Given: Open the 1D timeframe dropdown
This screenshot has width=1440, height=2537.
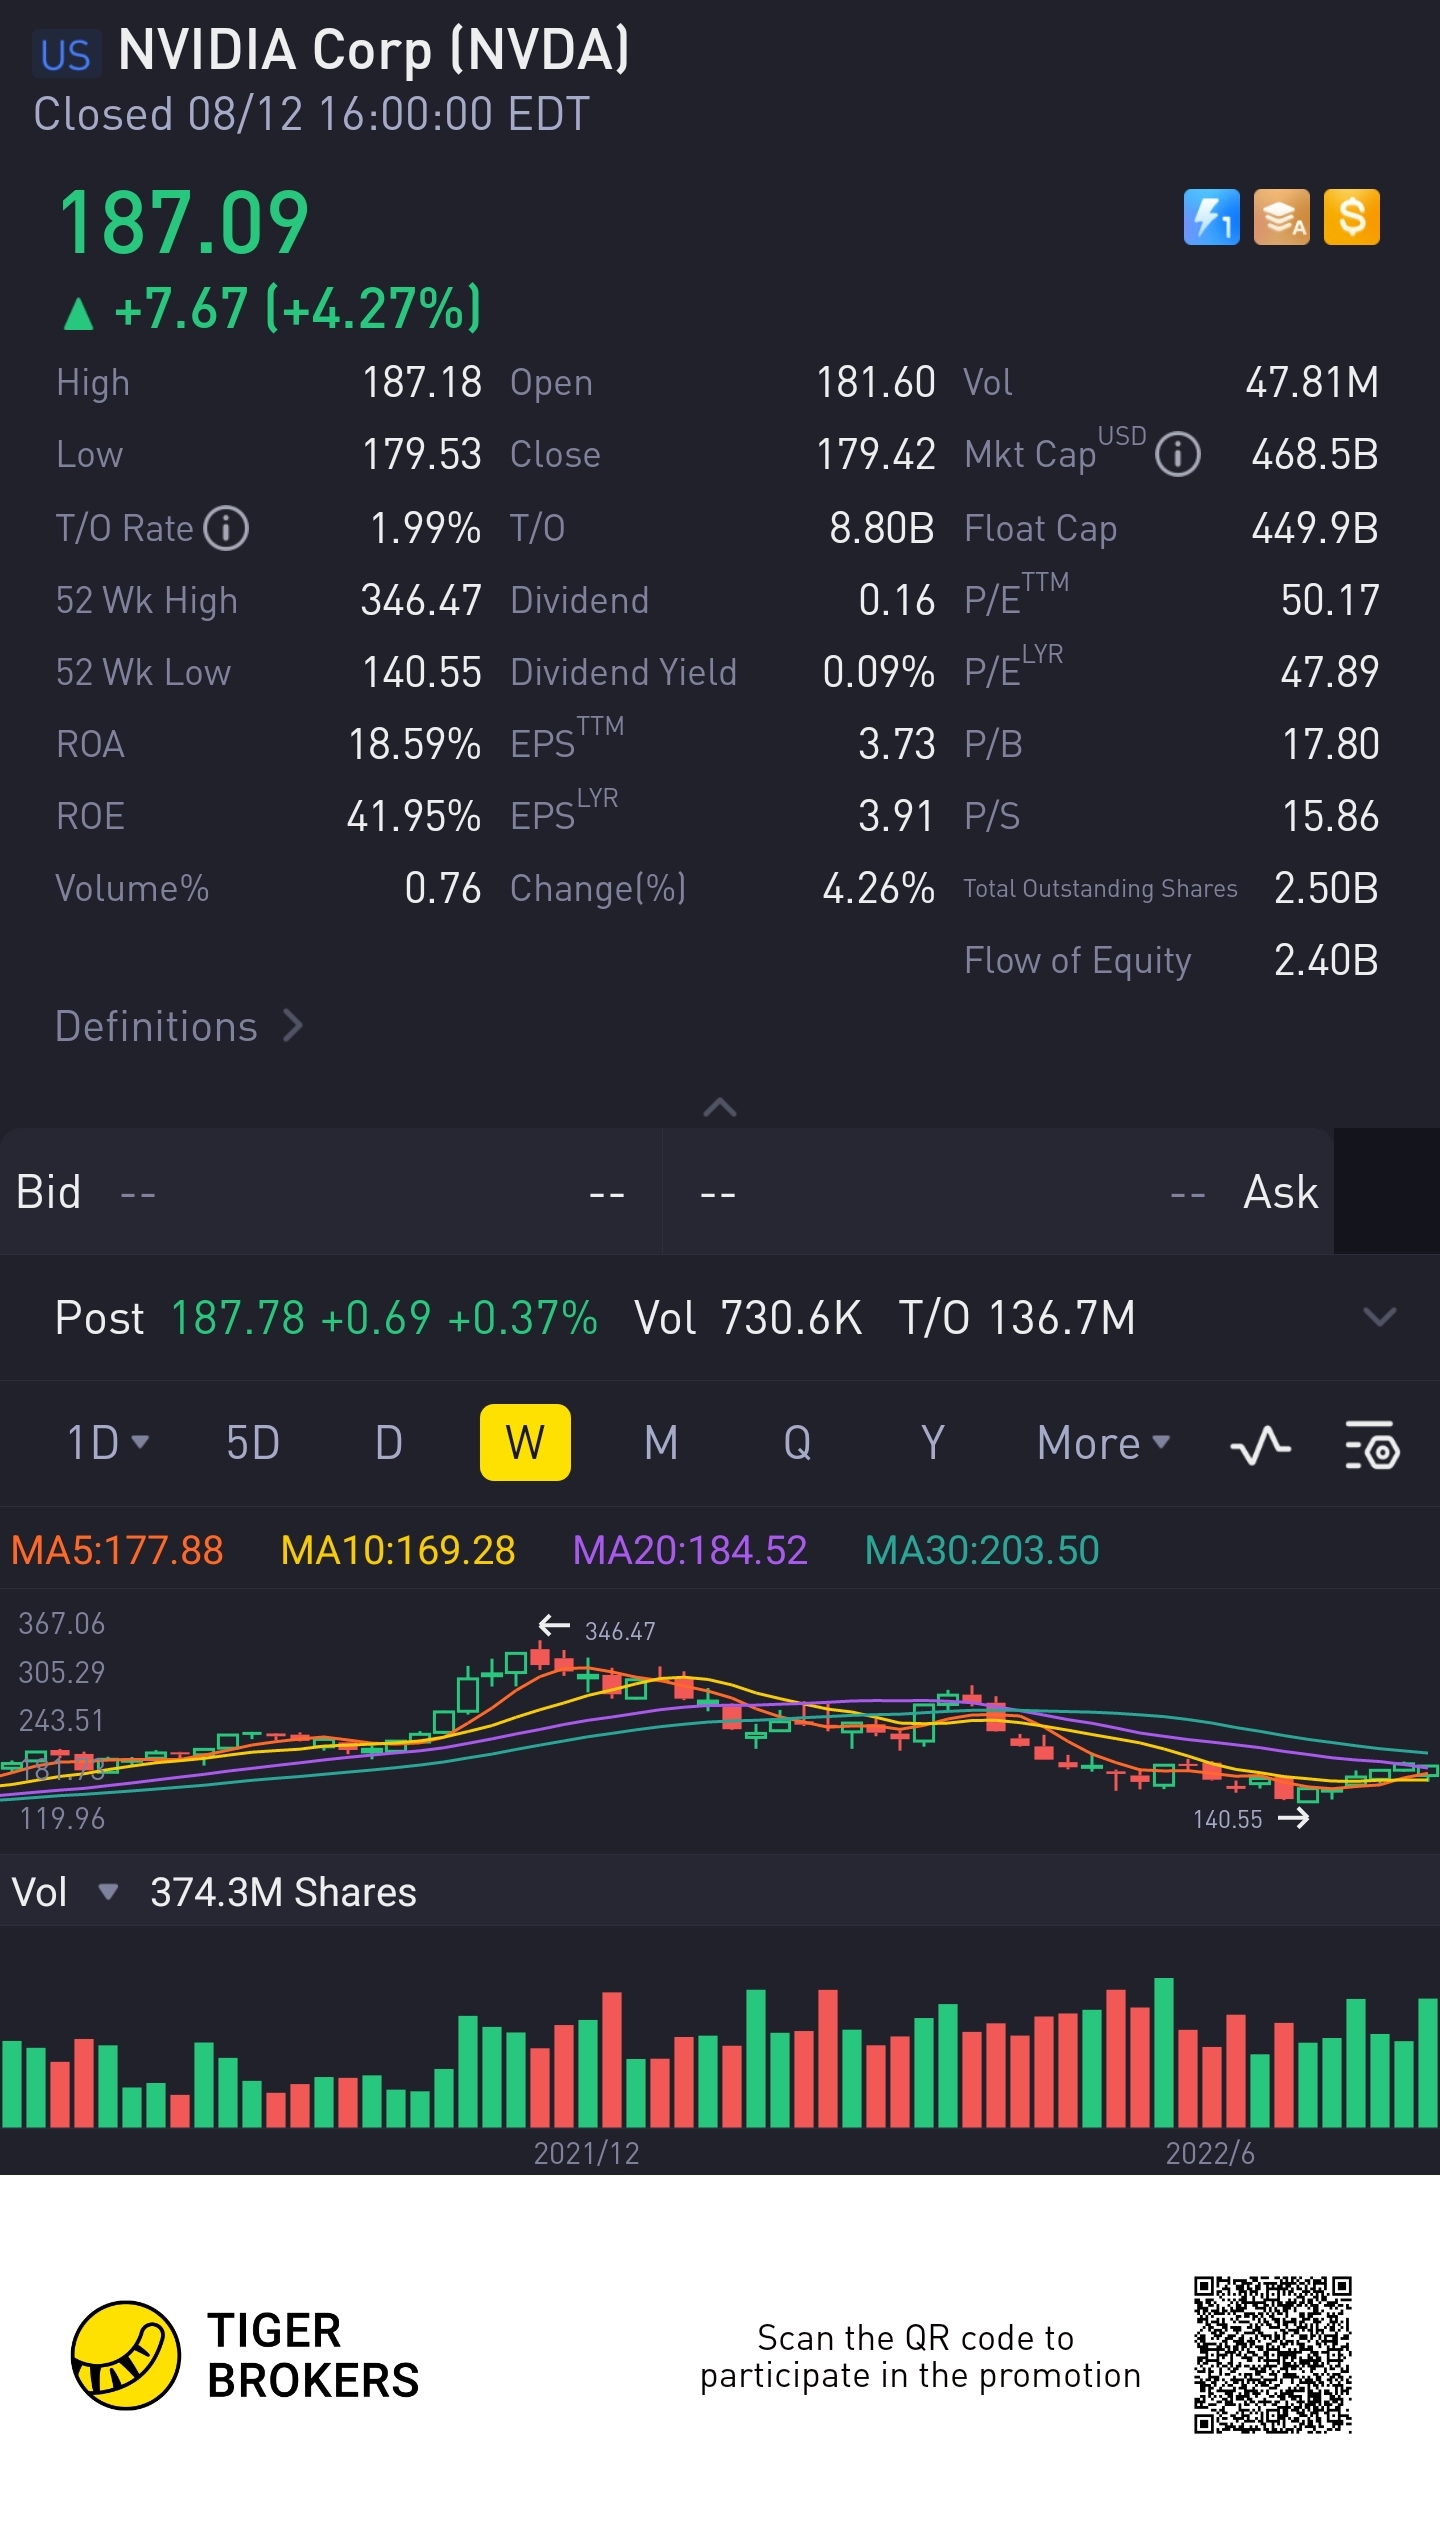Looking at the screenshot, I should (x=107, y=1443).
